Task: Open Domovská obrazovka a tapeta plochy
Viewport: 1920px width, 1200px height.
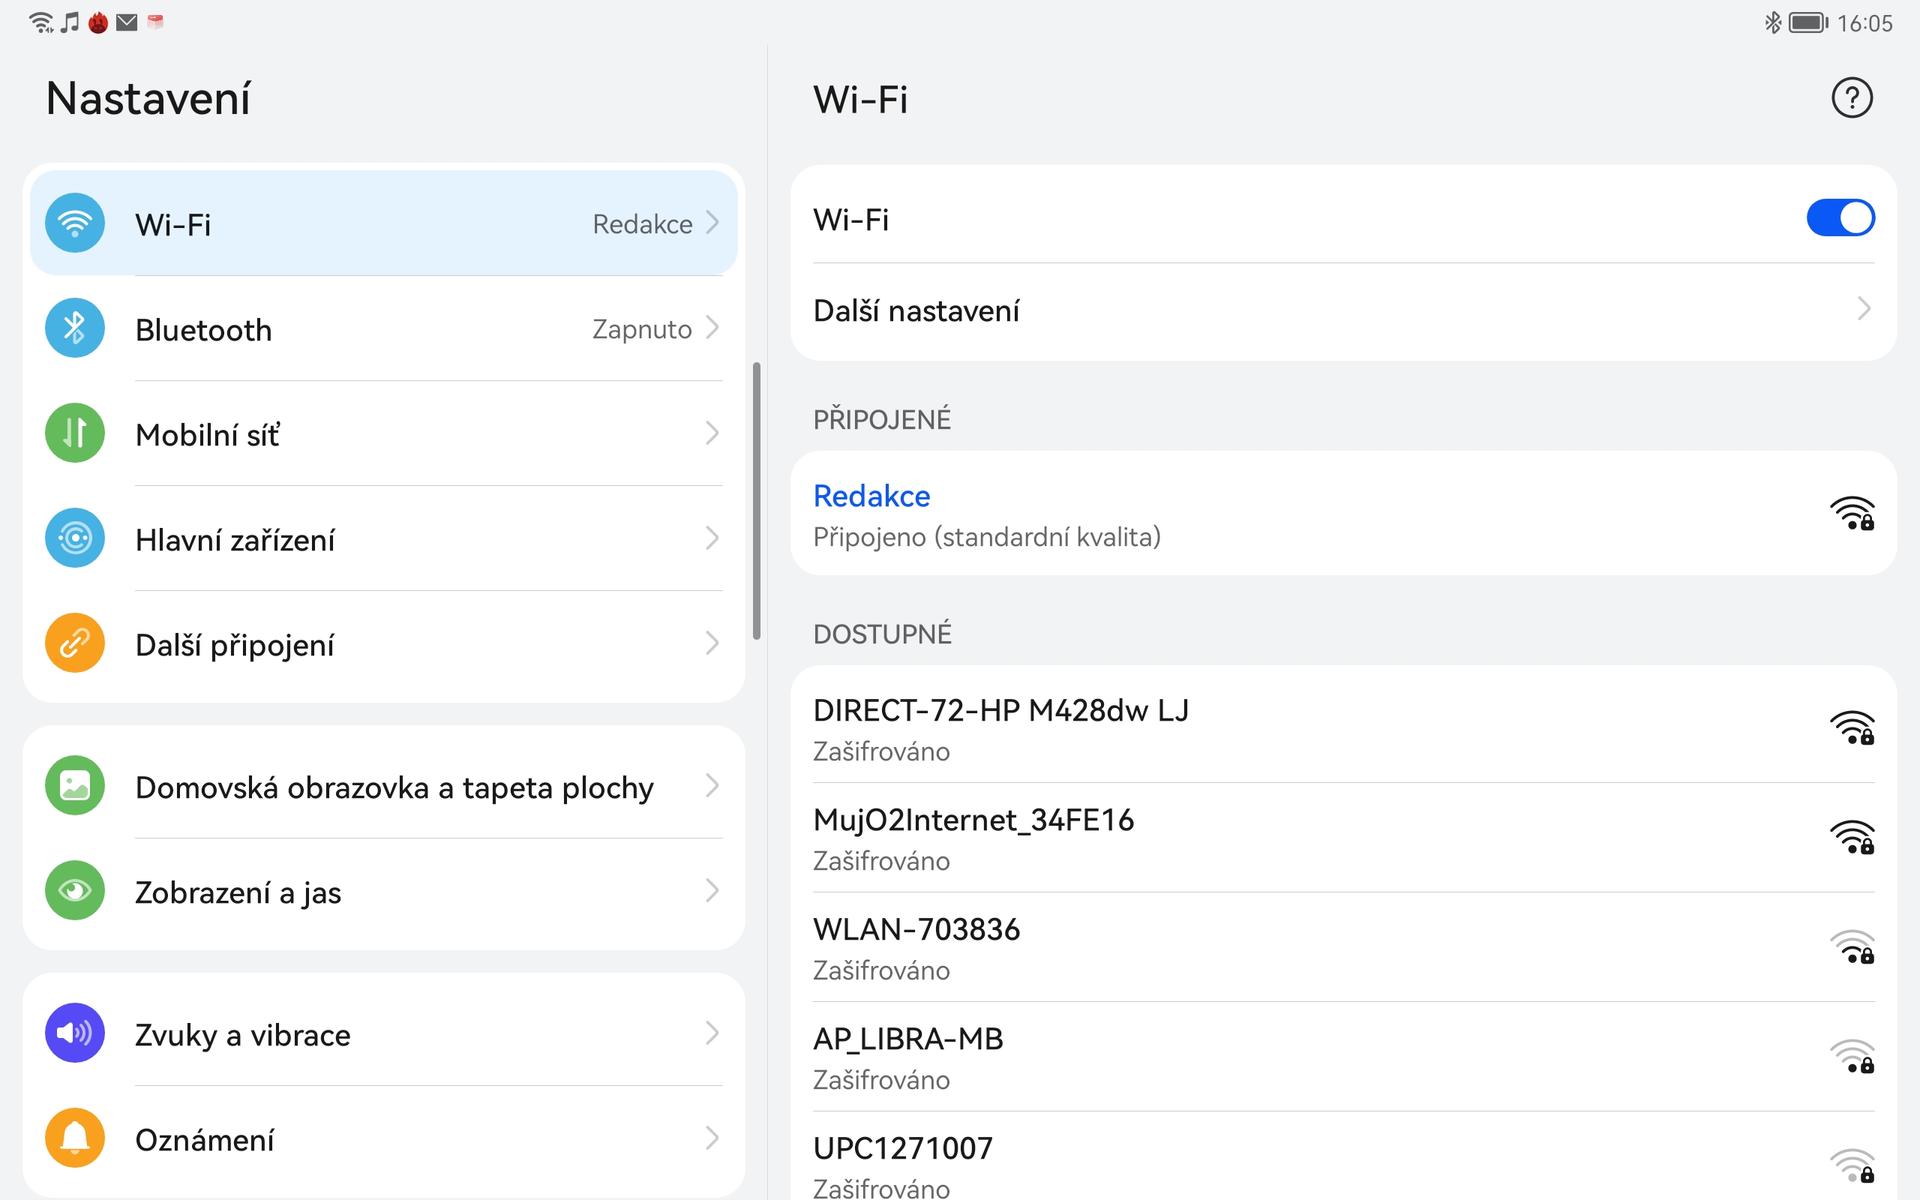Action: [x=384, y=786]
